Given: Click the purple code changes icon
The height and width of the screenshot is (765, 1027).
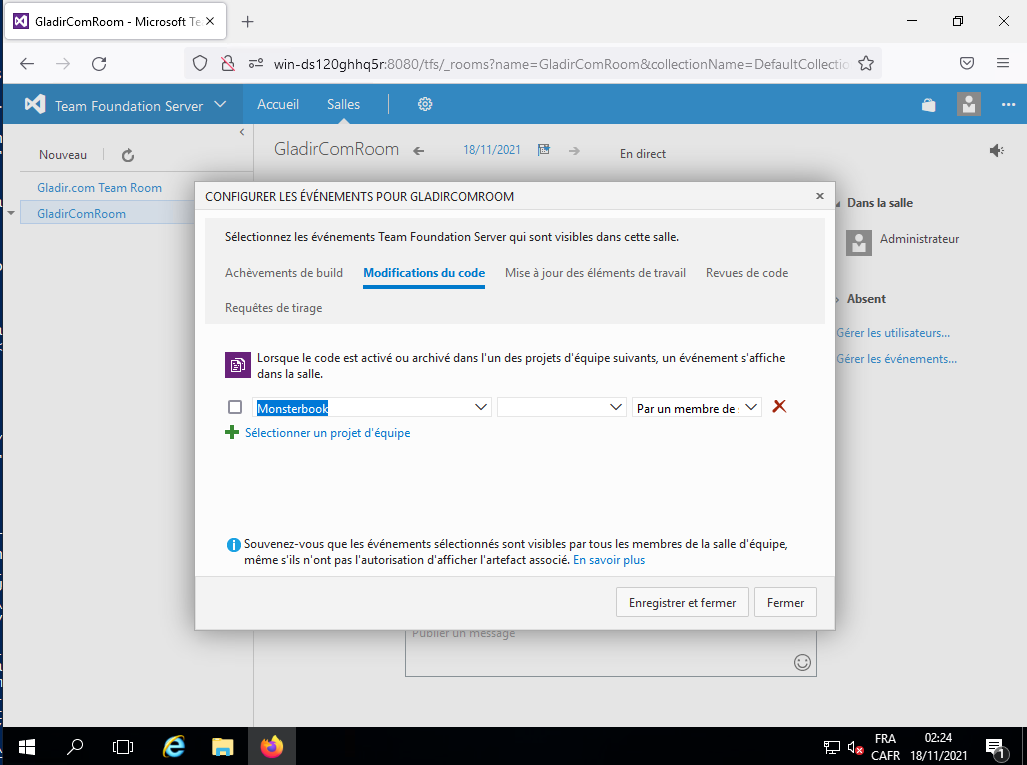Looking at the screenshot, I should click(238, 365).
